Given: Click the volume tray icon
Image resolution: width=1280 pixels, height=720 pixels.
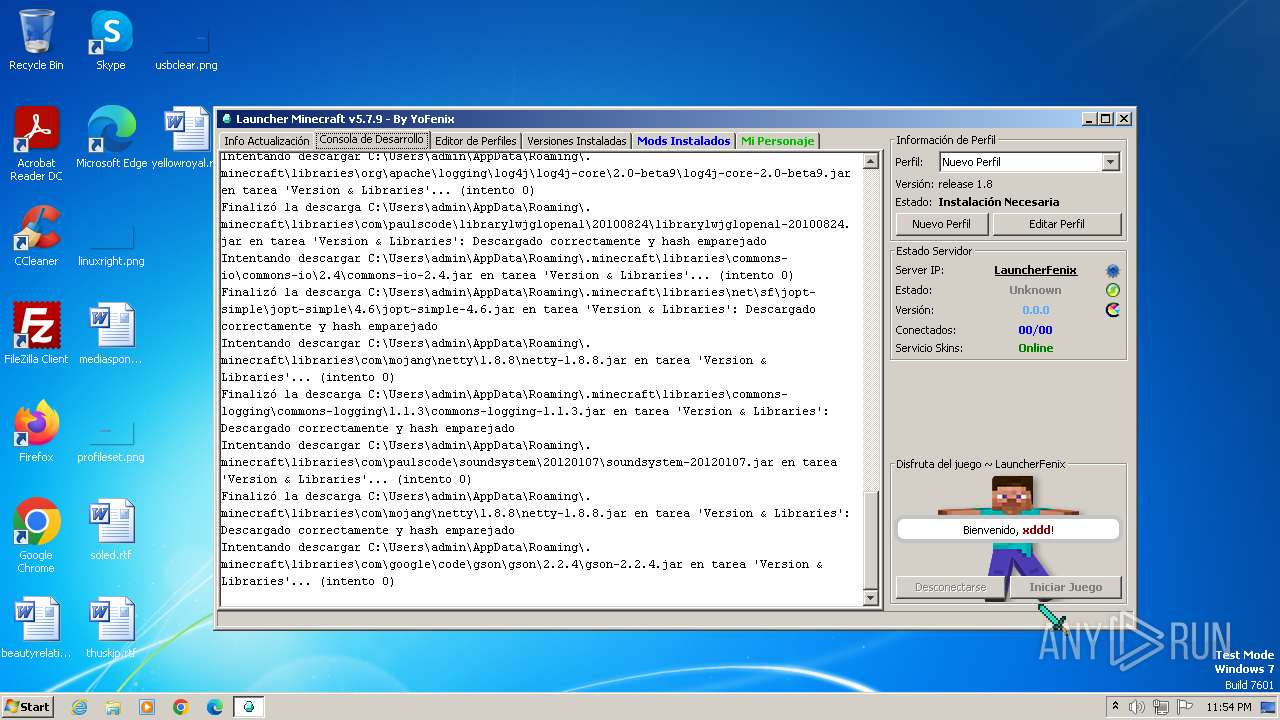Looking at the screenshot, I should tap(1137, 707).
